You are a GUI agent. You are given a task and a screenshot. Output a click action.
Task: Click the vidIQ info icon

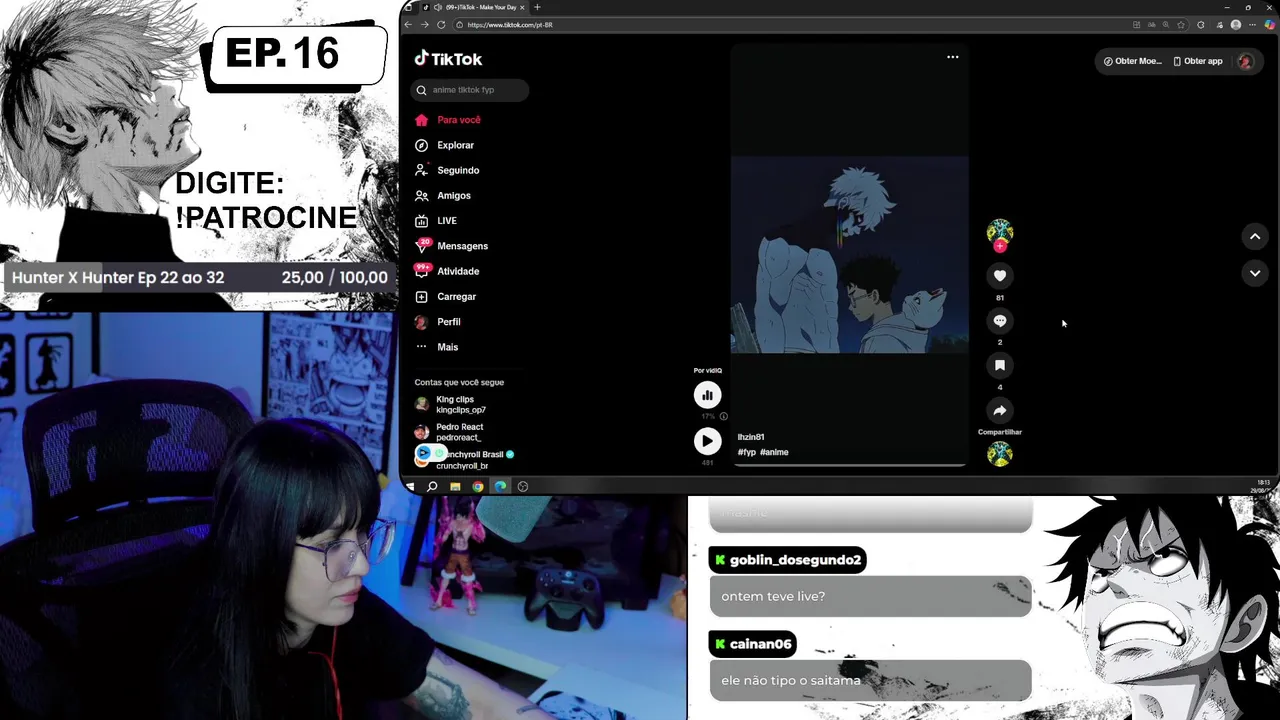(723, 416)
